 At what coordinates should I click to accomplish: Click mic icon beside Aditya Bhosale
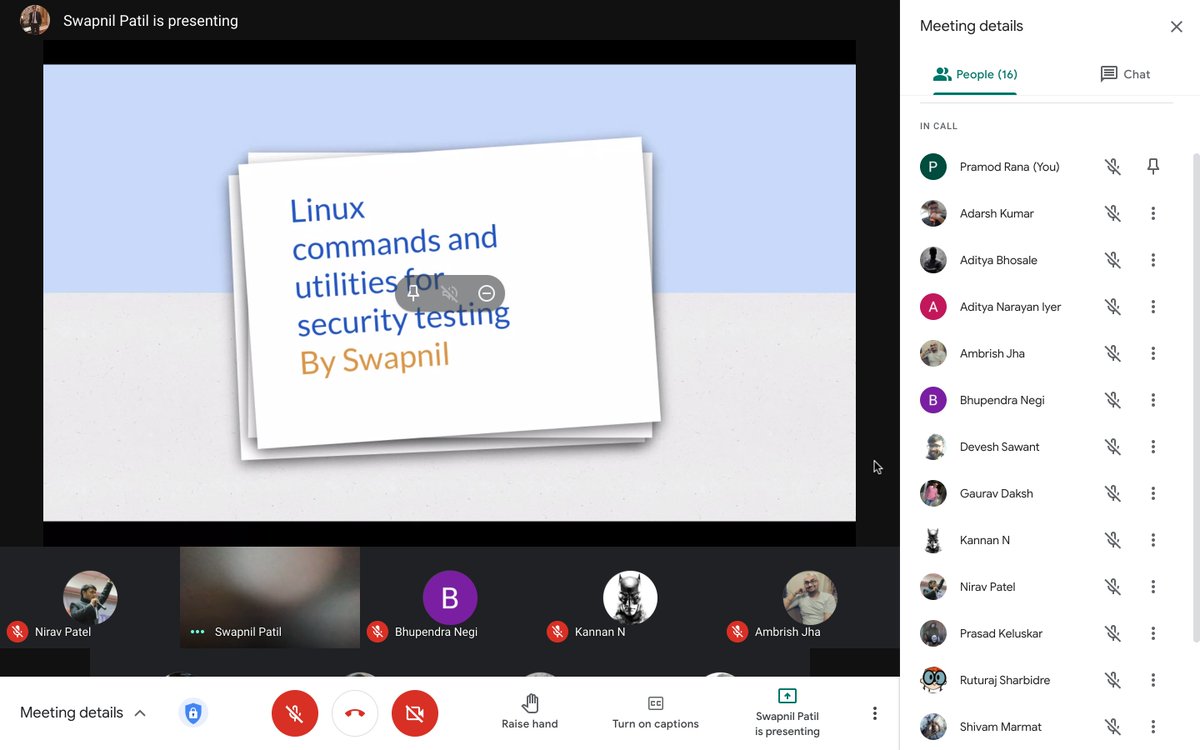point(1112,260)
